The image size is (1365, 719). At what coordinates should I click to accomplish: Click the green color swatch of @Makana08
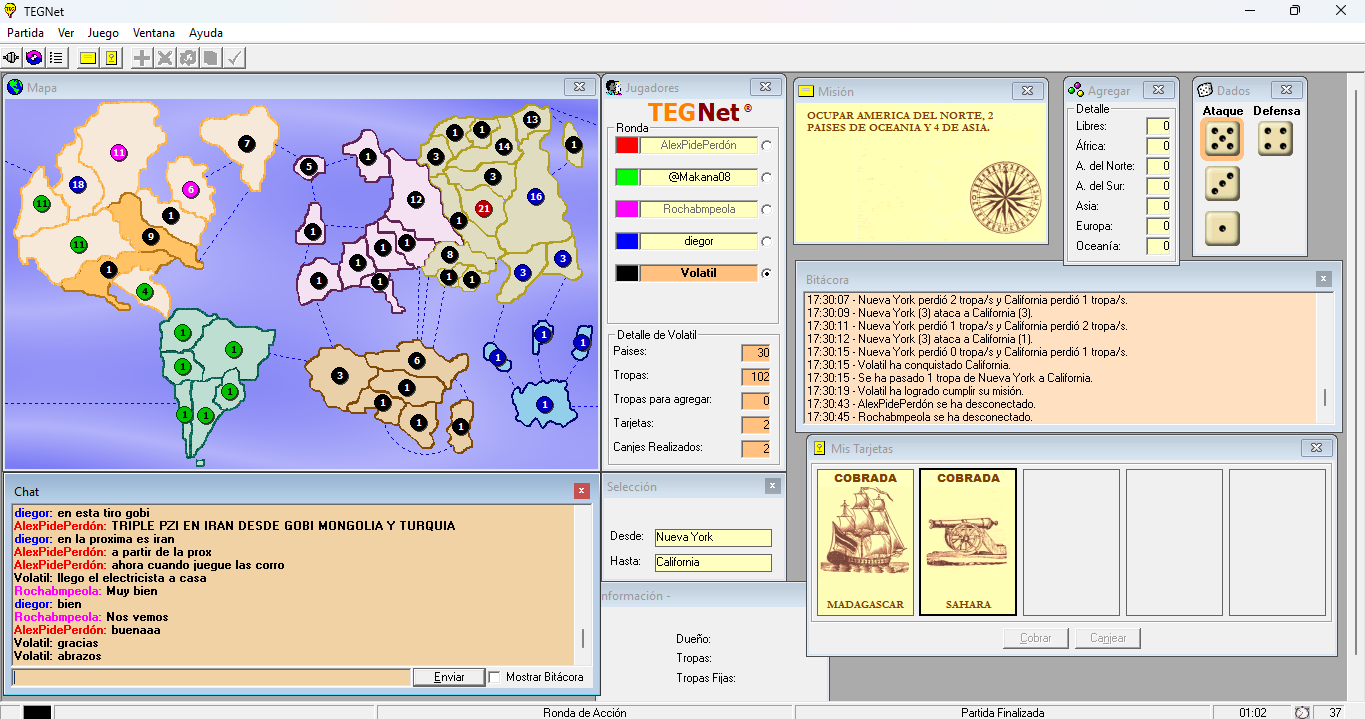click(627, 178)
